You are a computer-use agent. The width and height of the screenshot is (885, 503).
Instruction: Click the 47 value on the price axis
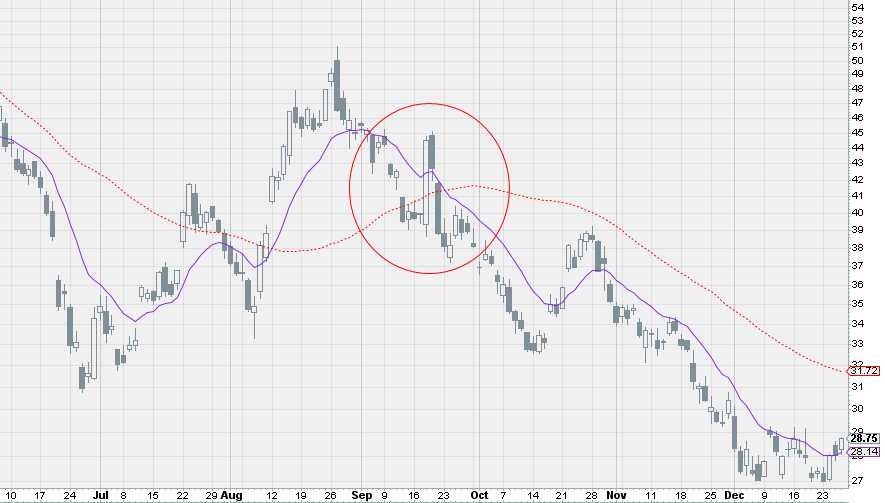pos(857,103)
